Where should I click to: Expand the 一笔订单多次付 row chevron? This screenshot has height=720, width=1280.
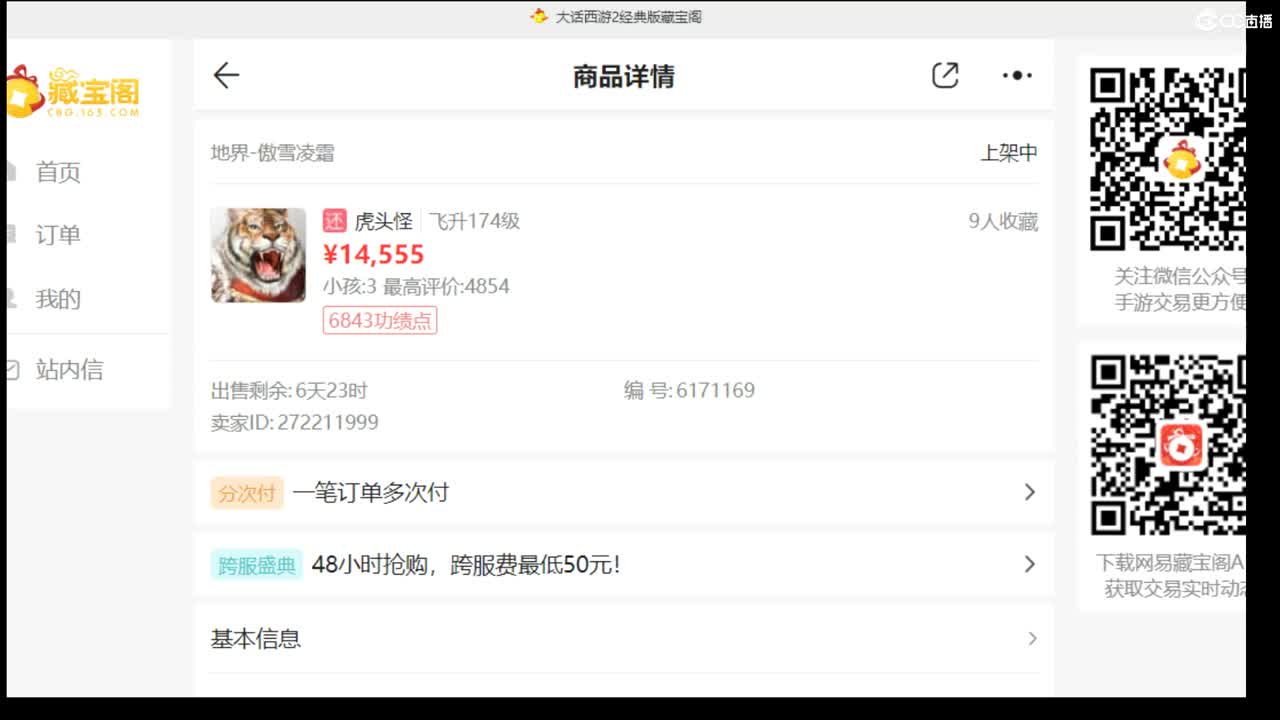coord(1029,492)
